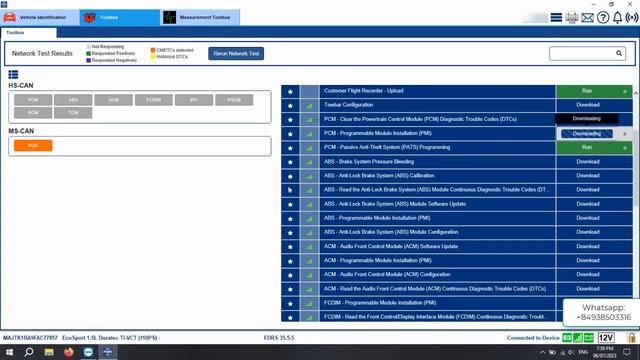
Task: Toggle favorite star for PCM Clear DTCs row
Action: coord(290,120)
